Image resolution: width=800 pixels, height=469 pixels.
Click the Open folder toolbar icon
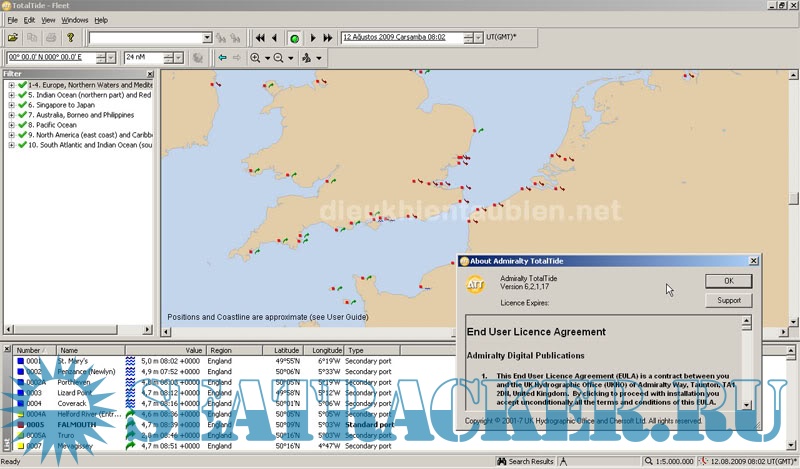tap(13, 38)
